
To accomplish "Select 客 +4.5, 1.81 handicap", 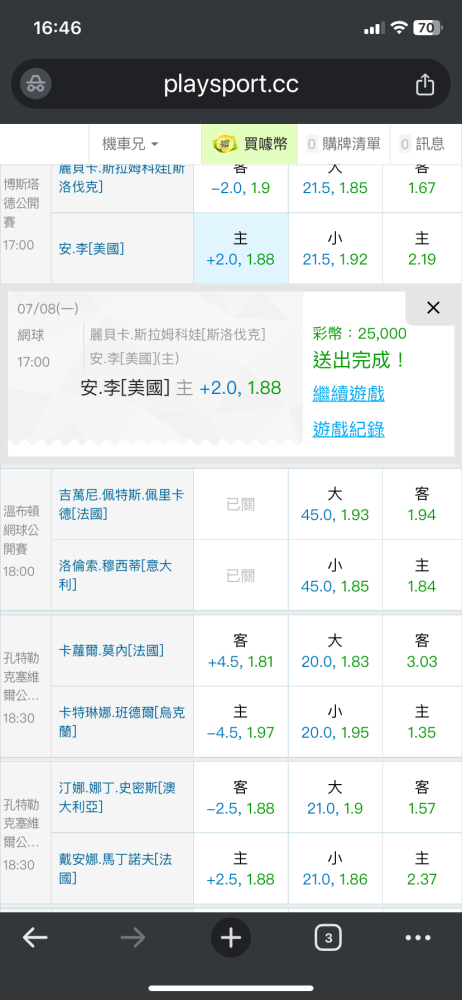I will [x=241, y=651].
